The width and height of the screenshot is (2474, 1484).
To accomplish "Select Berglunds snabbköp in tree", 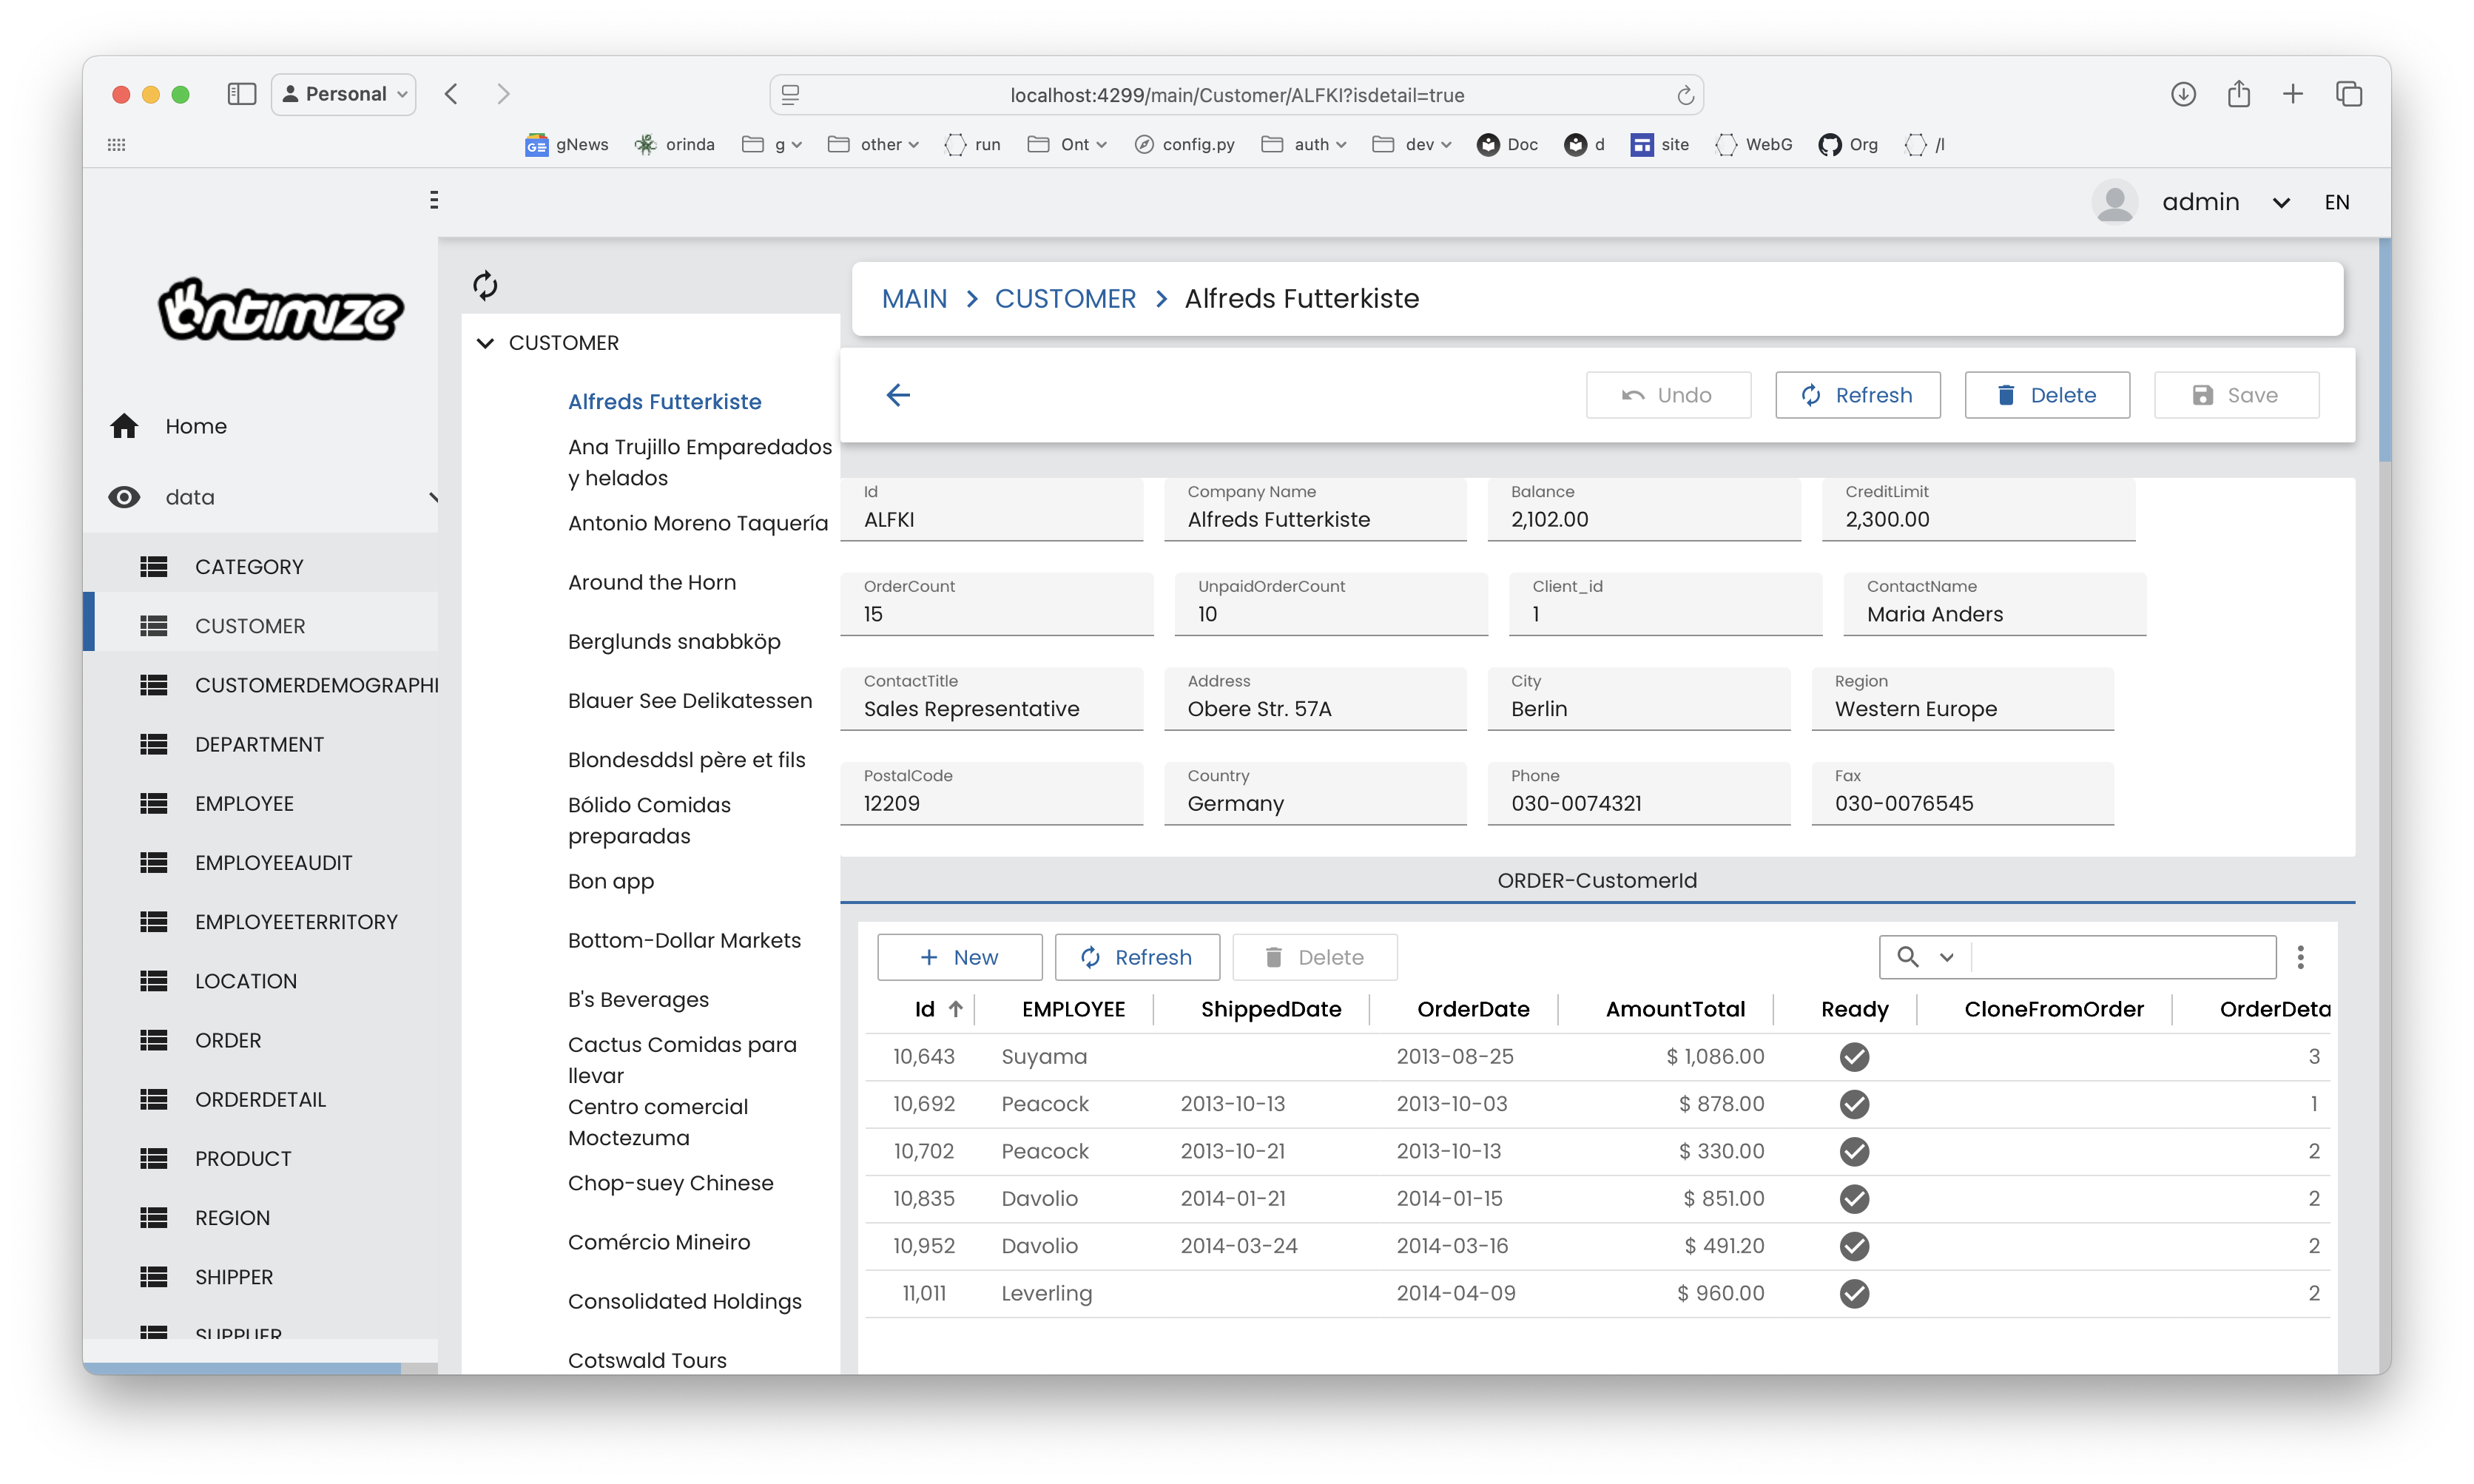I will 674,642.
